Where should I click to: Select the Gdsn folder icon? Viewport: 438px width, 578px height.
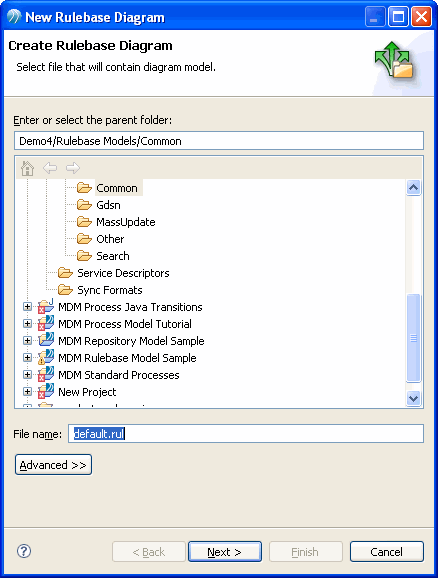84,205
